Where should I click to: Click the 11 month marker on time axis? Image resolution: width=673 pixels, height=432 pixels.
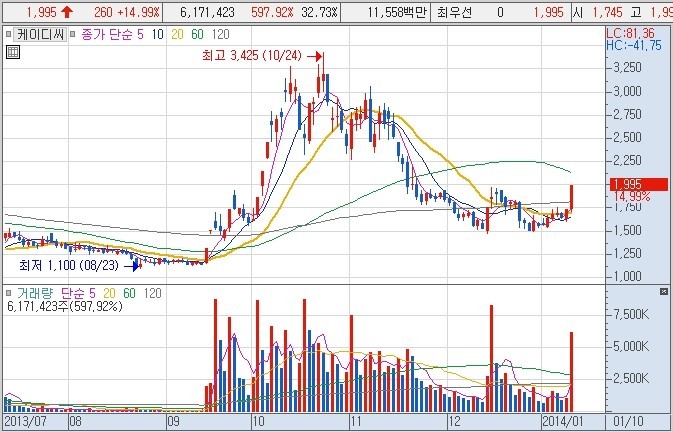356,421
